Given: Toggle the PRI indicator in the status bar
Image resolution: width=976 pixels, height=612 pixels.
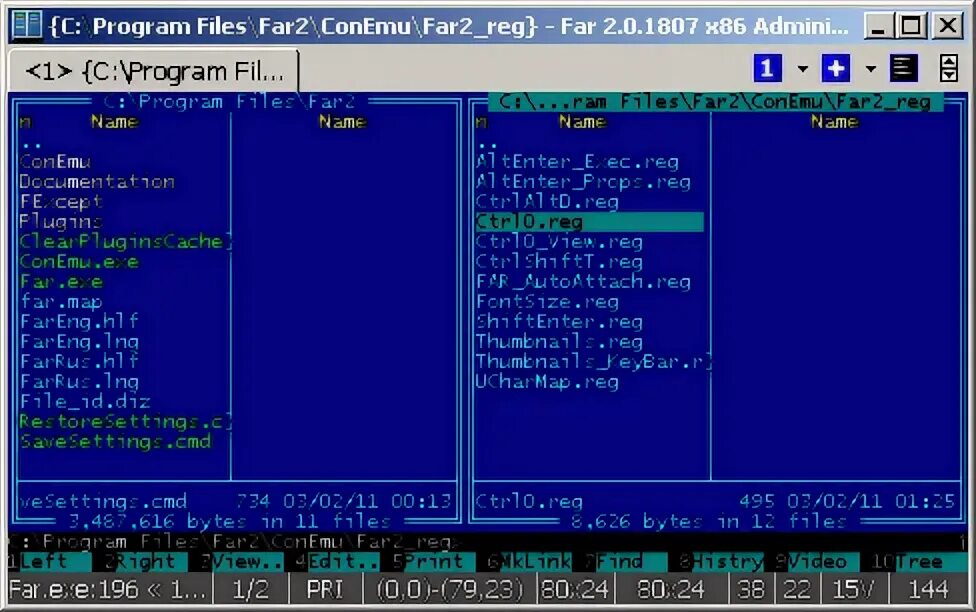Looking at the screenshot, I should (322, 589).
